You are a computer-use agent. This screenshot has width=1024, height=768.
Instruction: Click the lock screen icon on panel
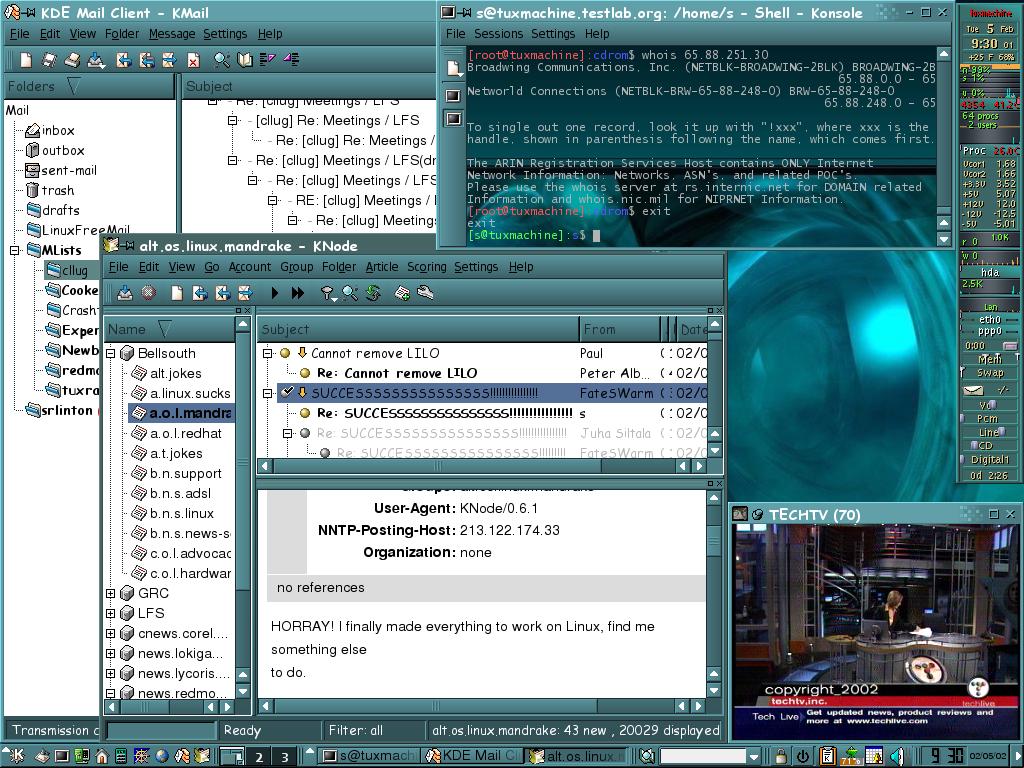781,756
